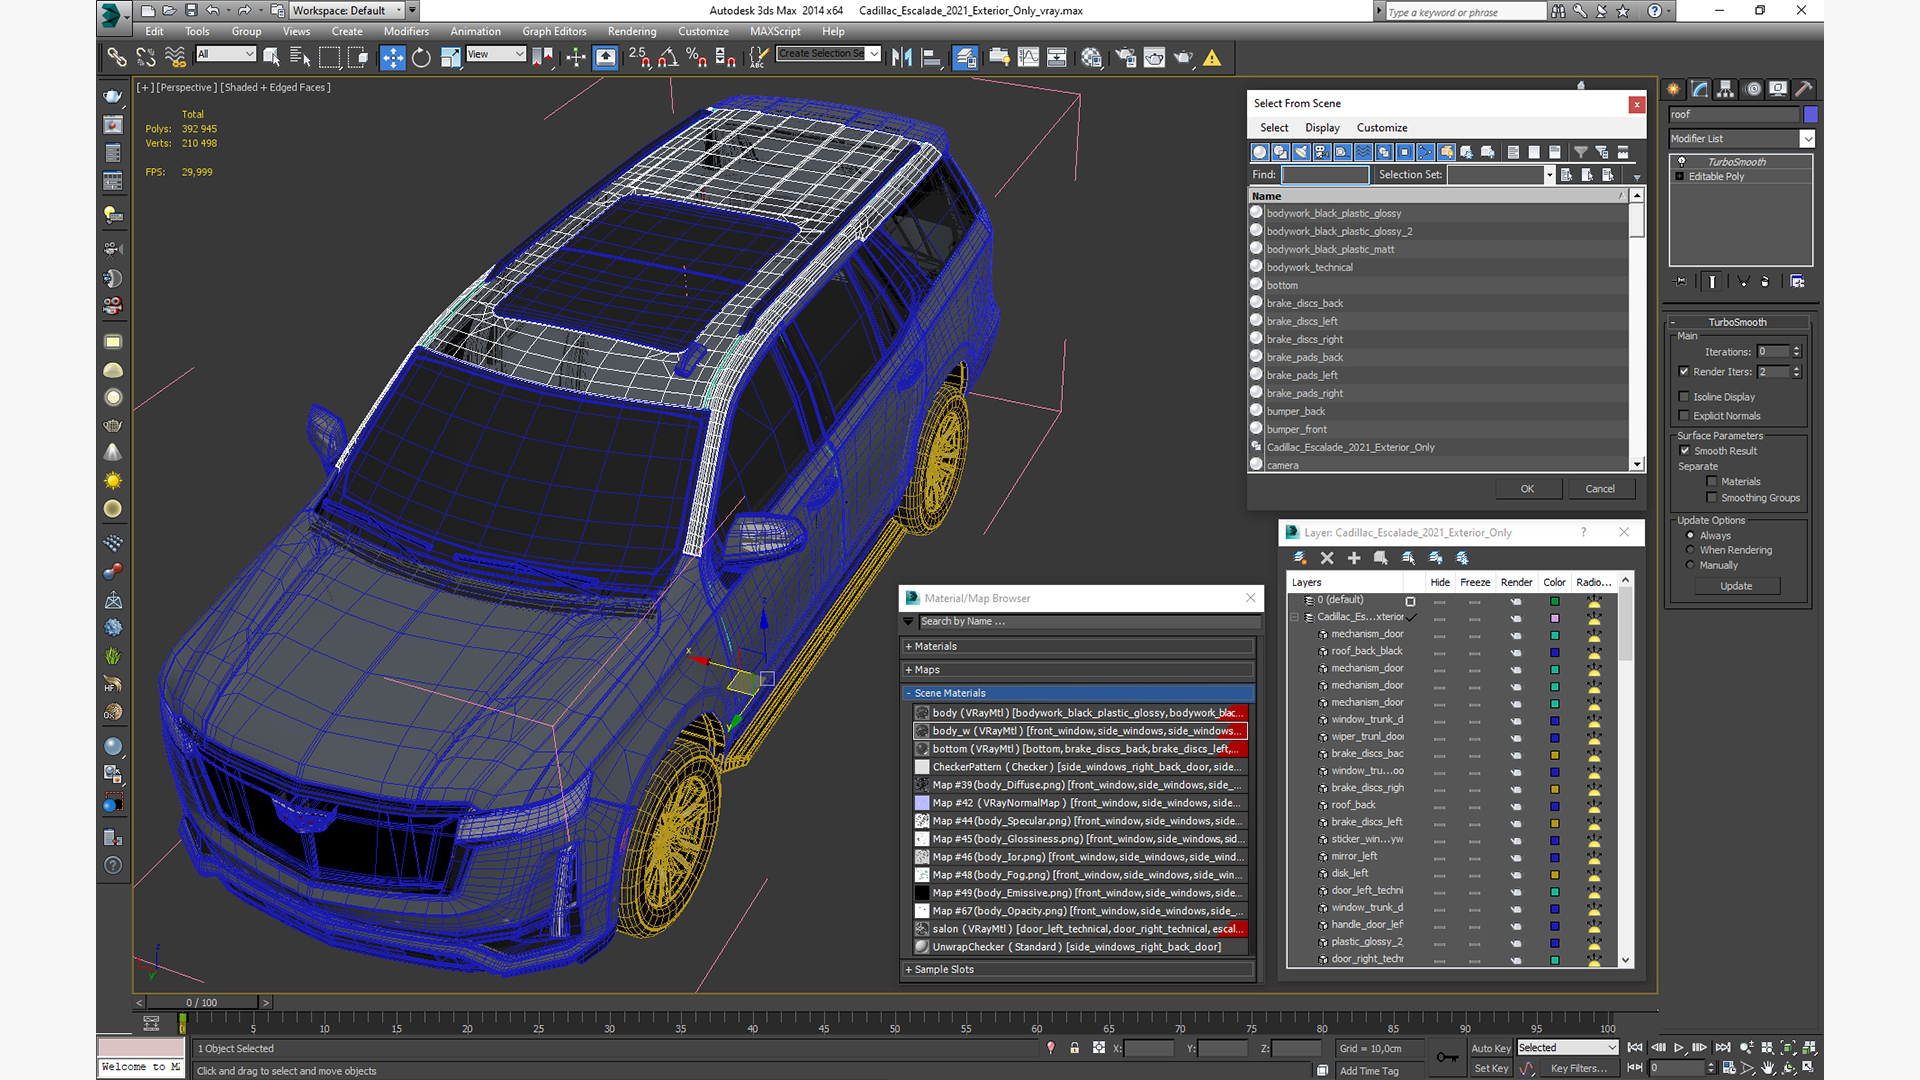Open Graph Editors menu
This screenshot has height=1080, width=1920.
click(x=554, y=31)
